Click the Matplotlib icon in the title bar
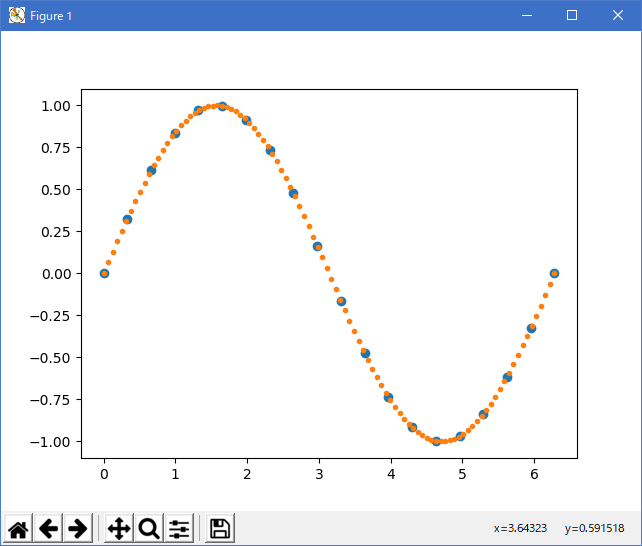 pyautogui.click(x=17, y=16)
